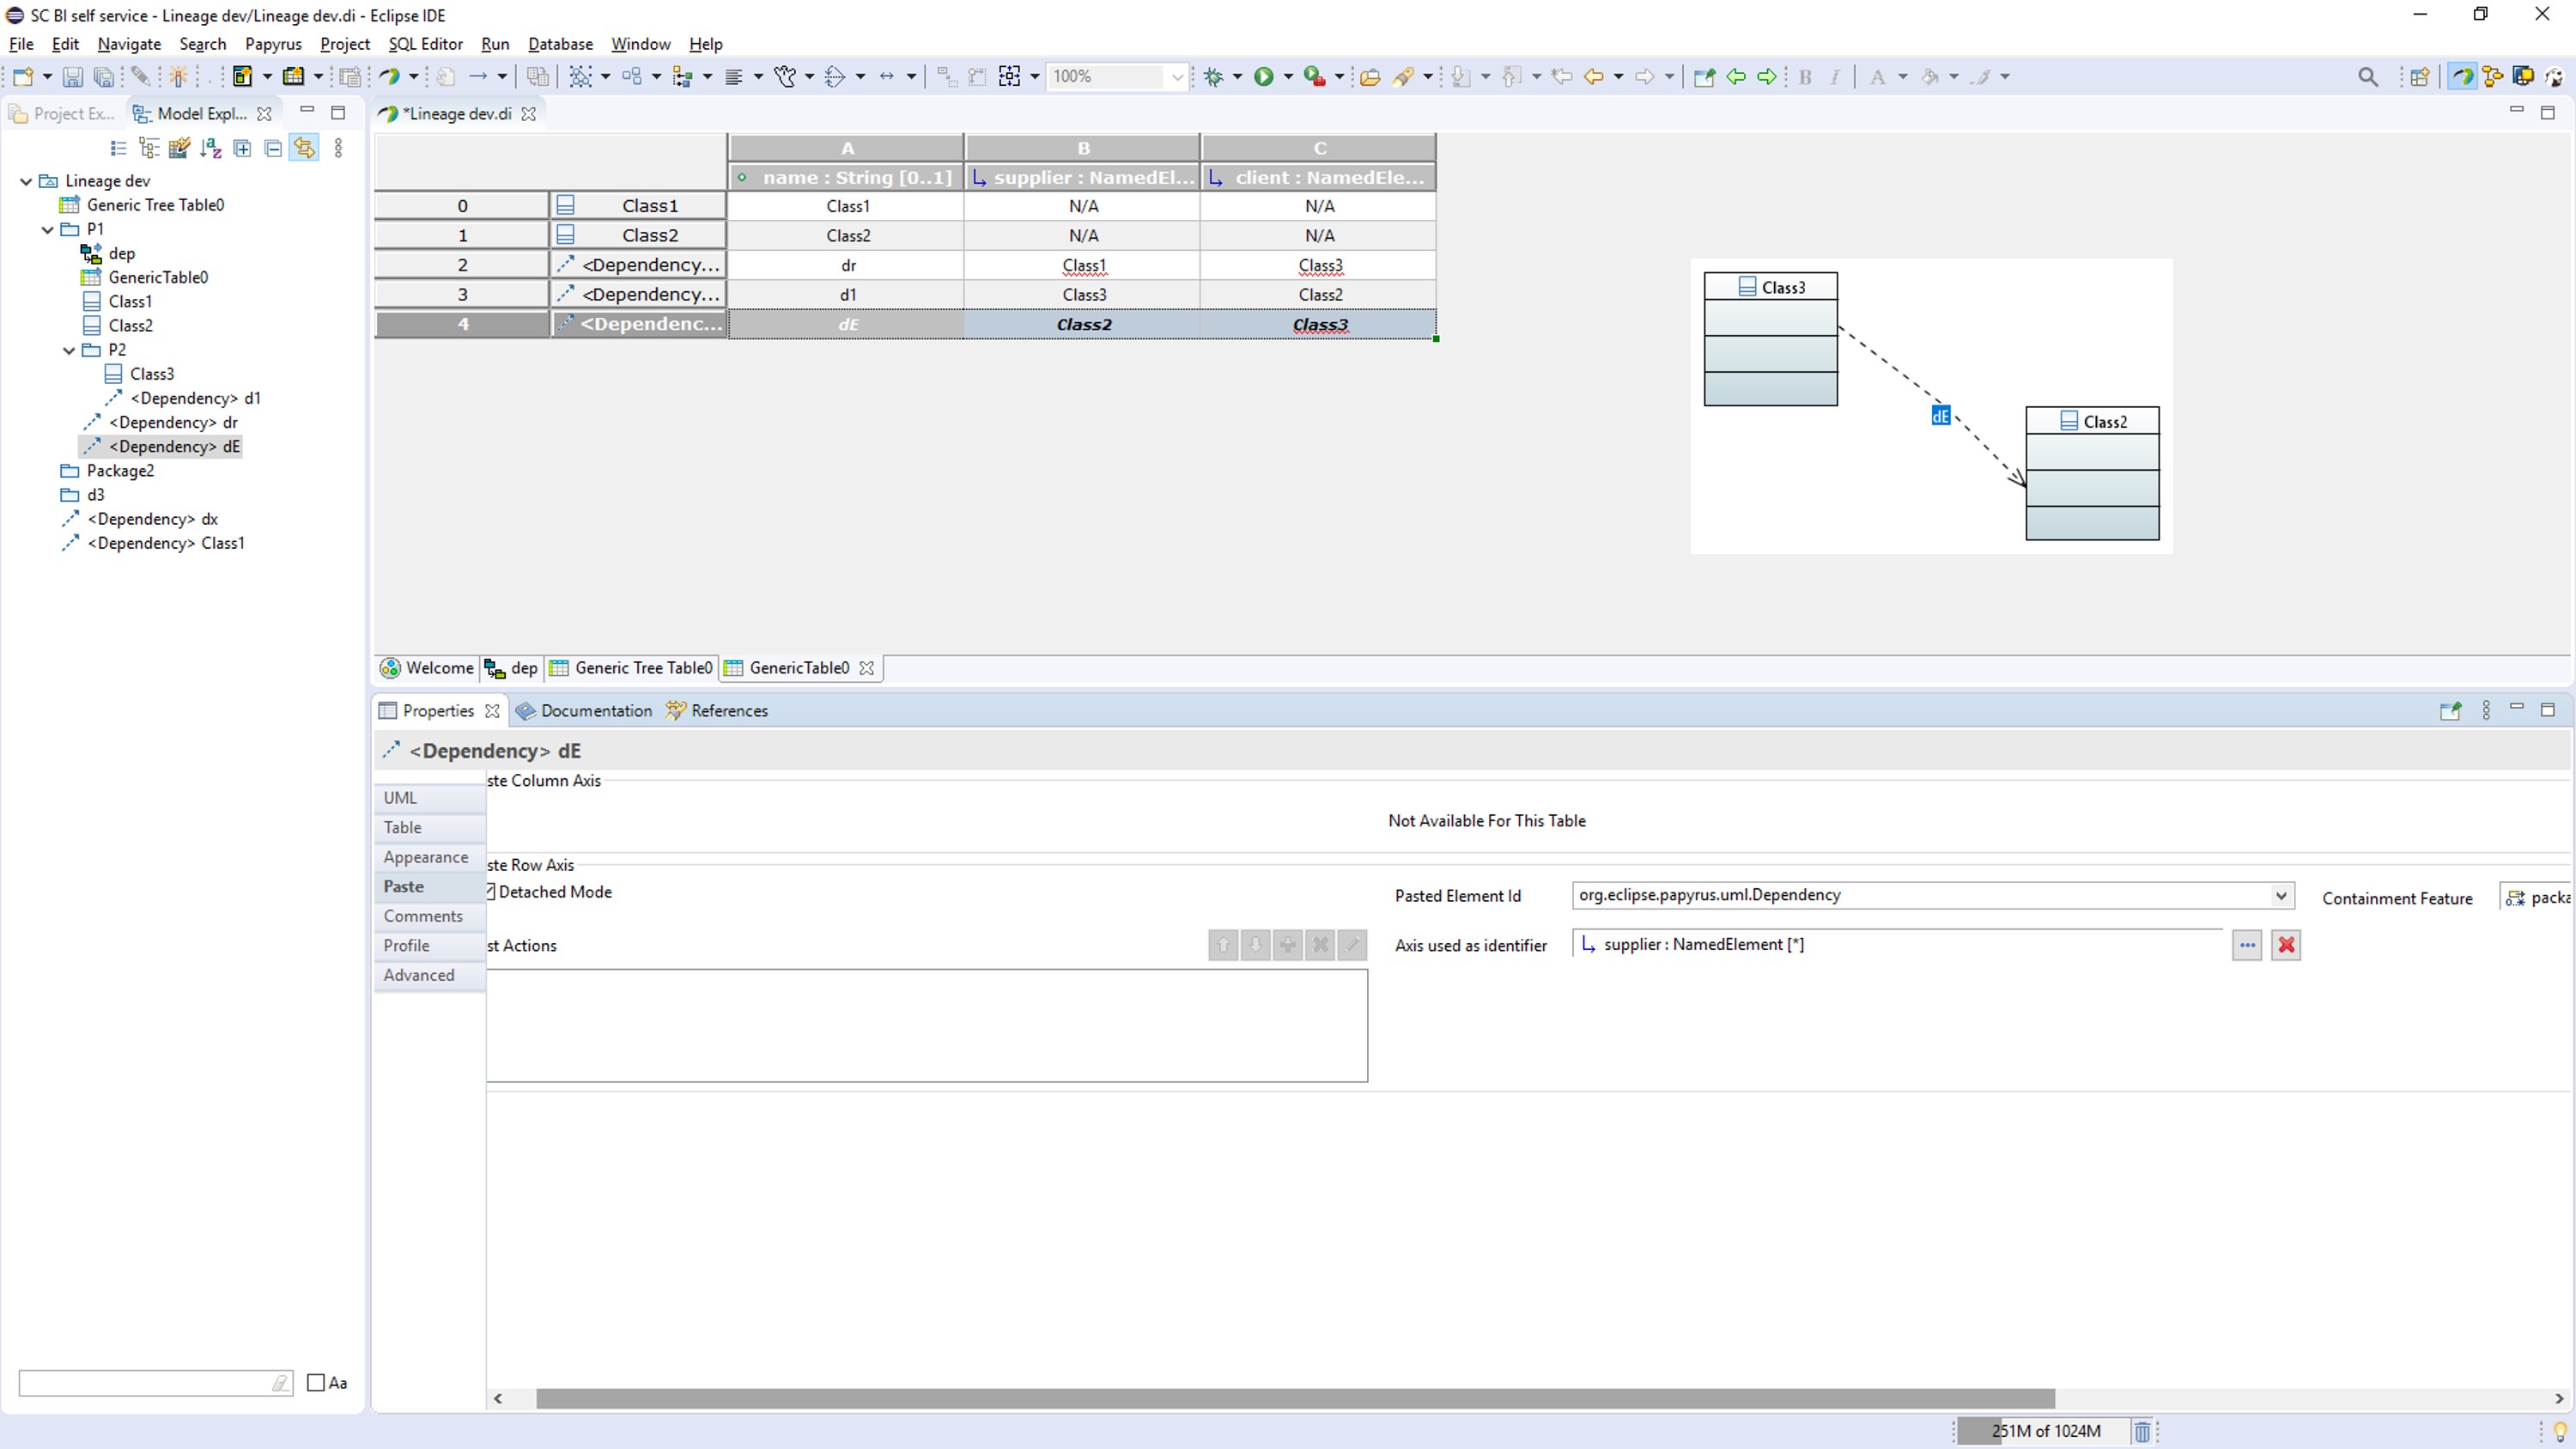Click the green forward arrow navigation icon
The image size is (2576, 1449).
tap(1767, 76)
